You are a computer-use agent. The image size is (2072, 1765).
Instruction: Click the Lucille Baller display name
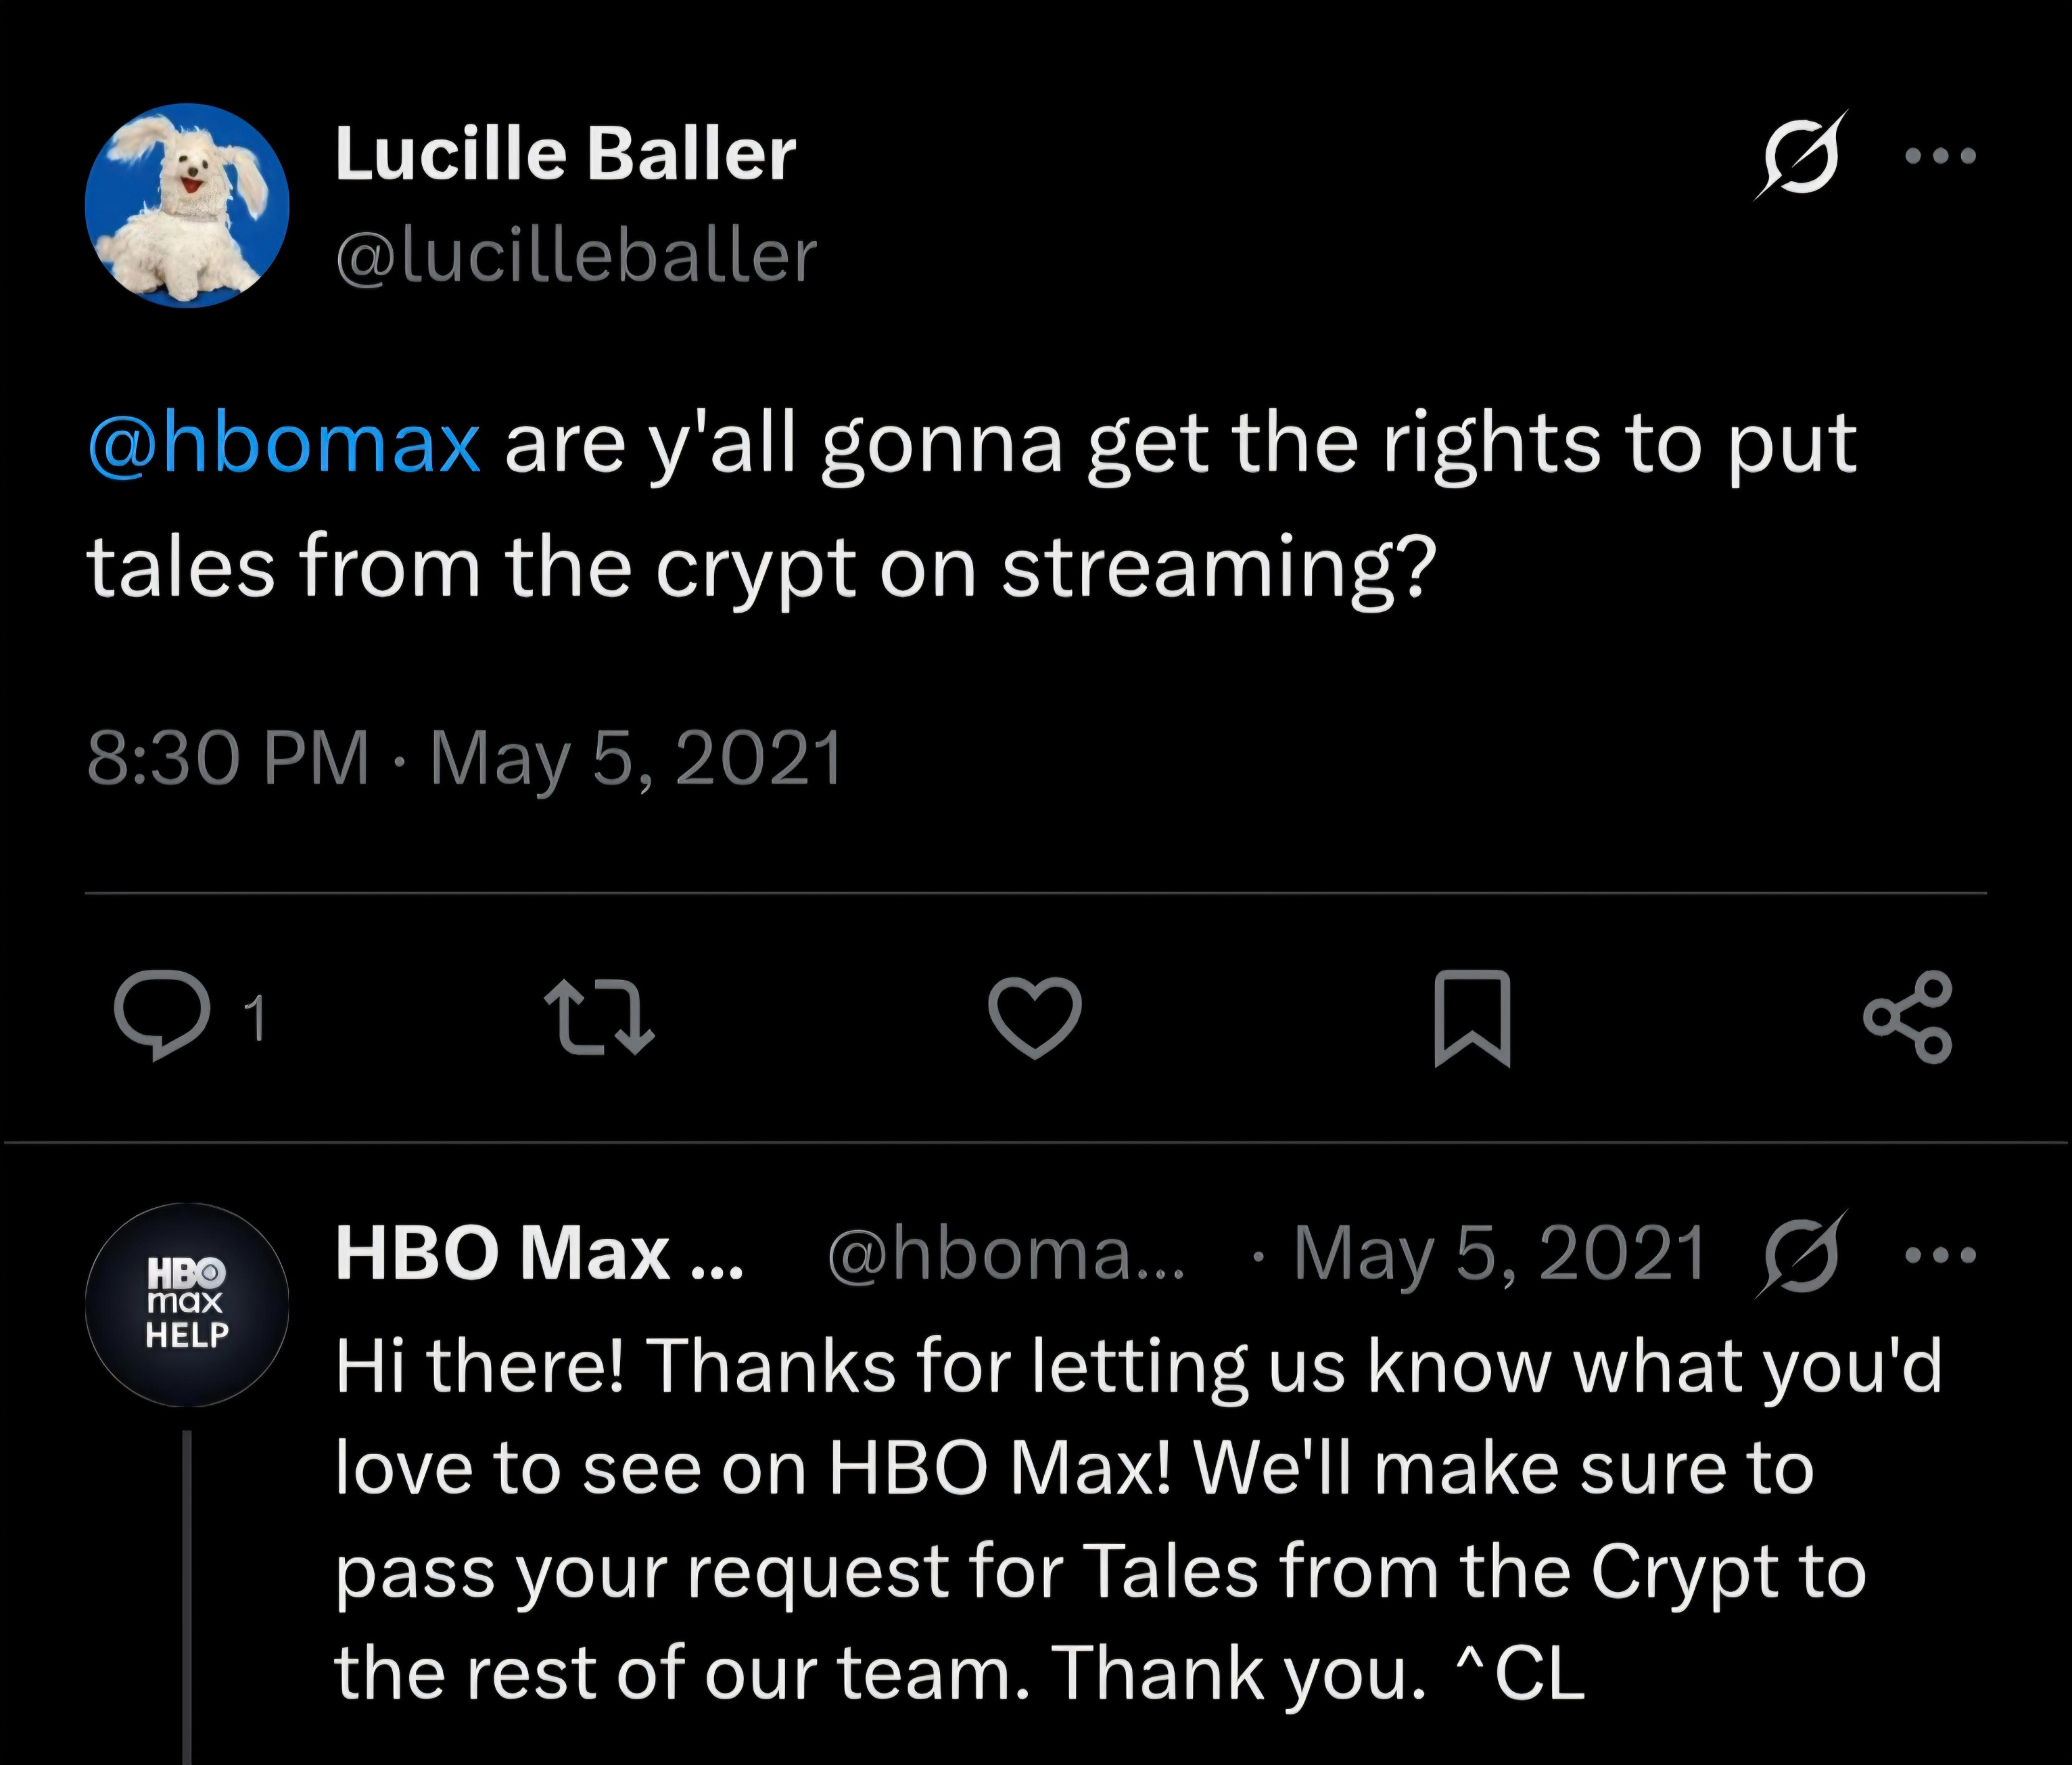[565, 155]
